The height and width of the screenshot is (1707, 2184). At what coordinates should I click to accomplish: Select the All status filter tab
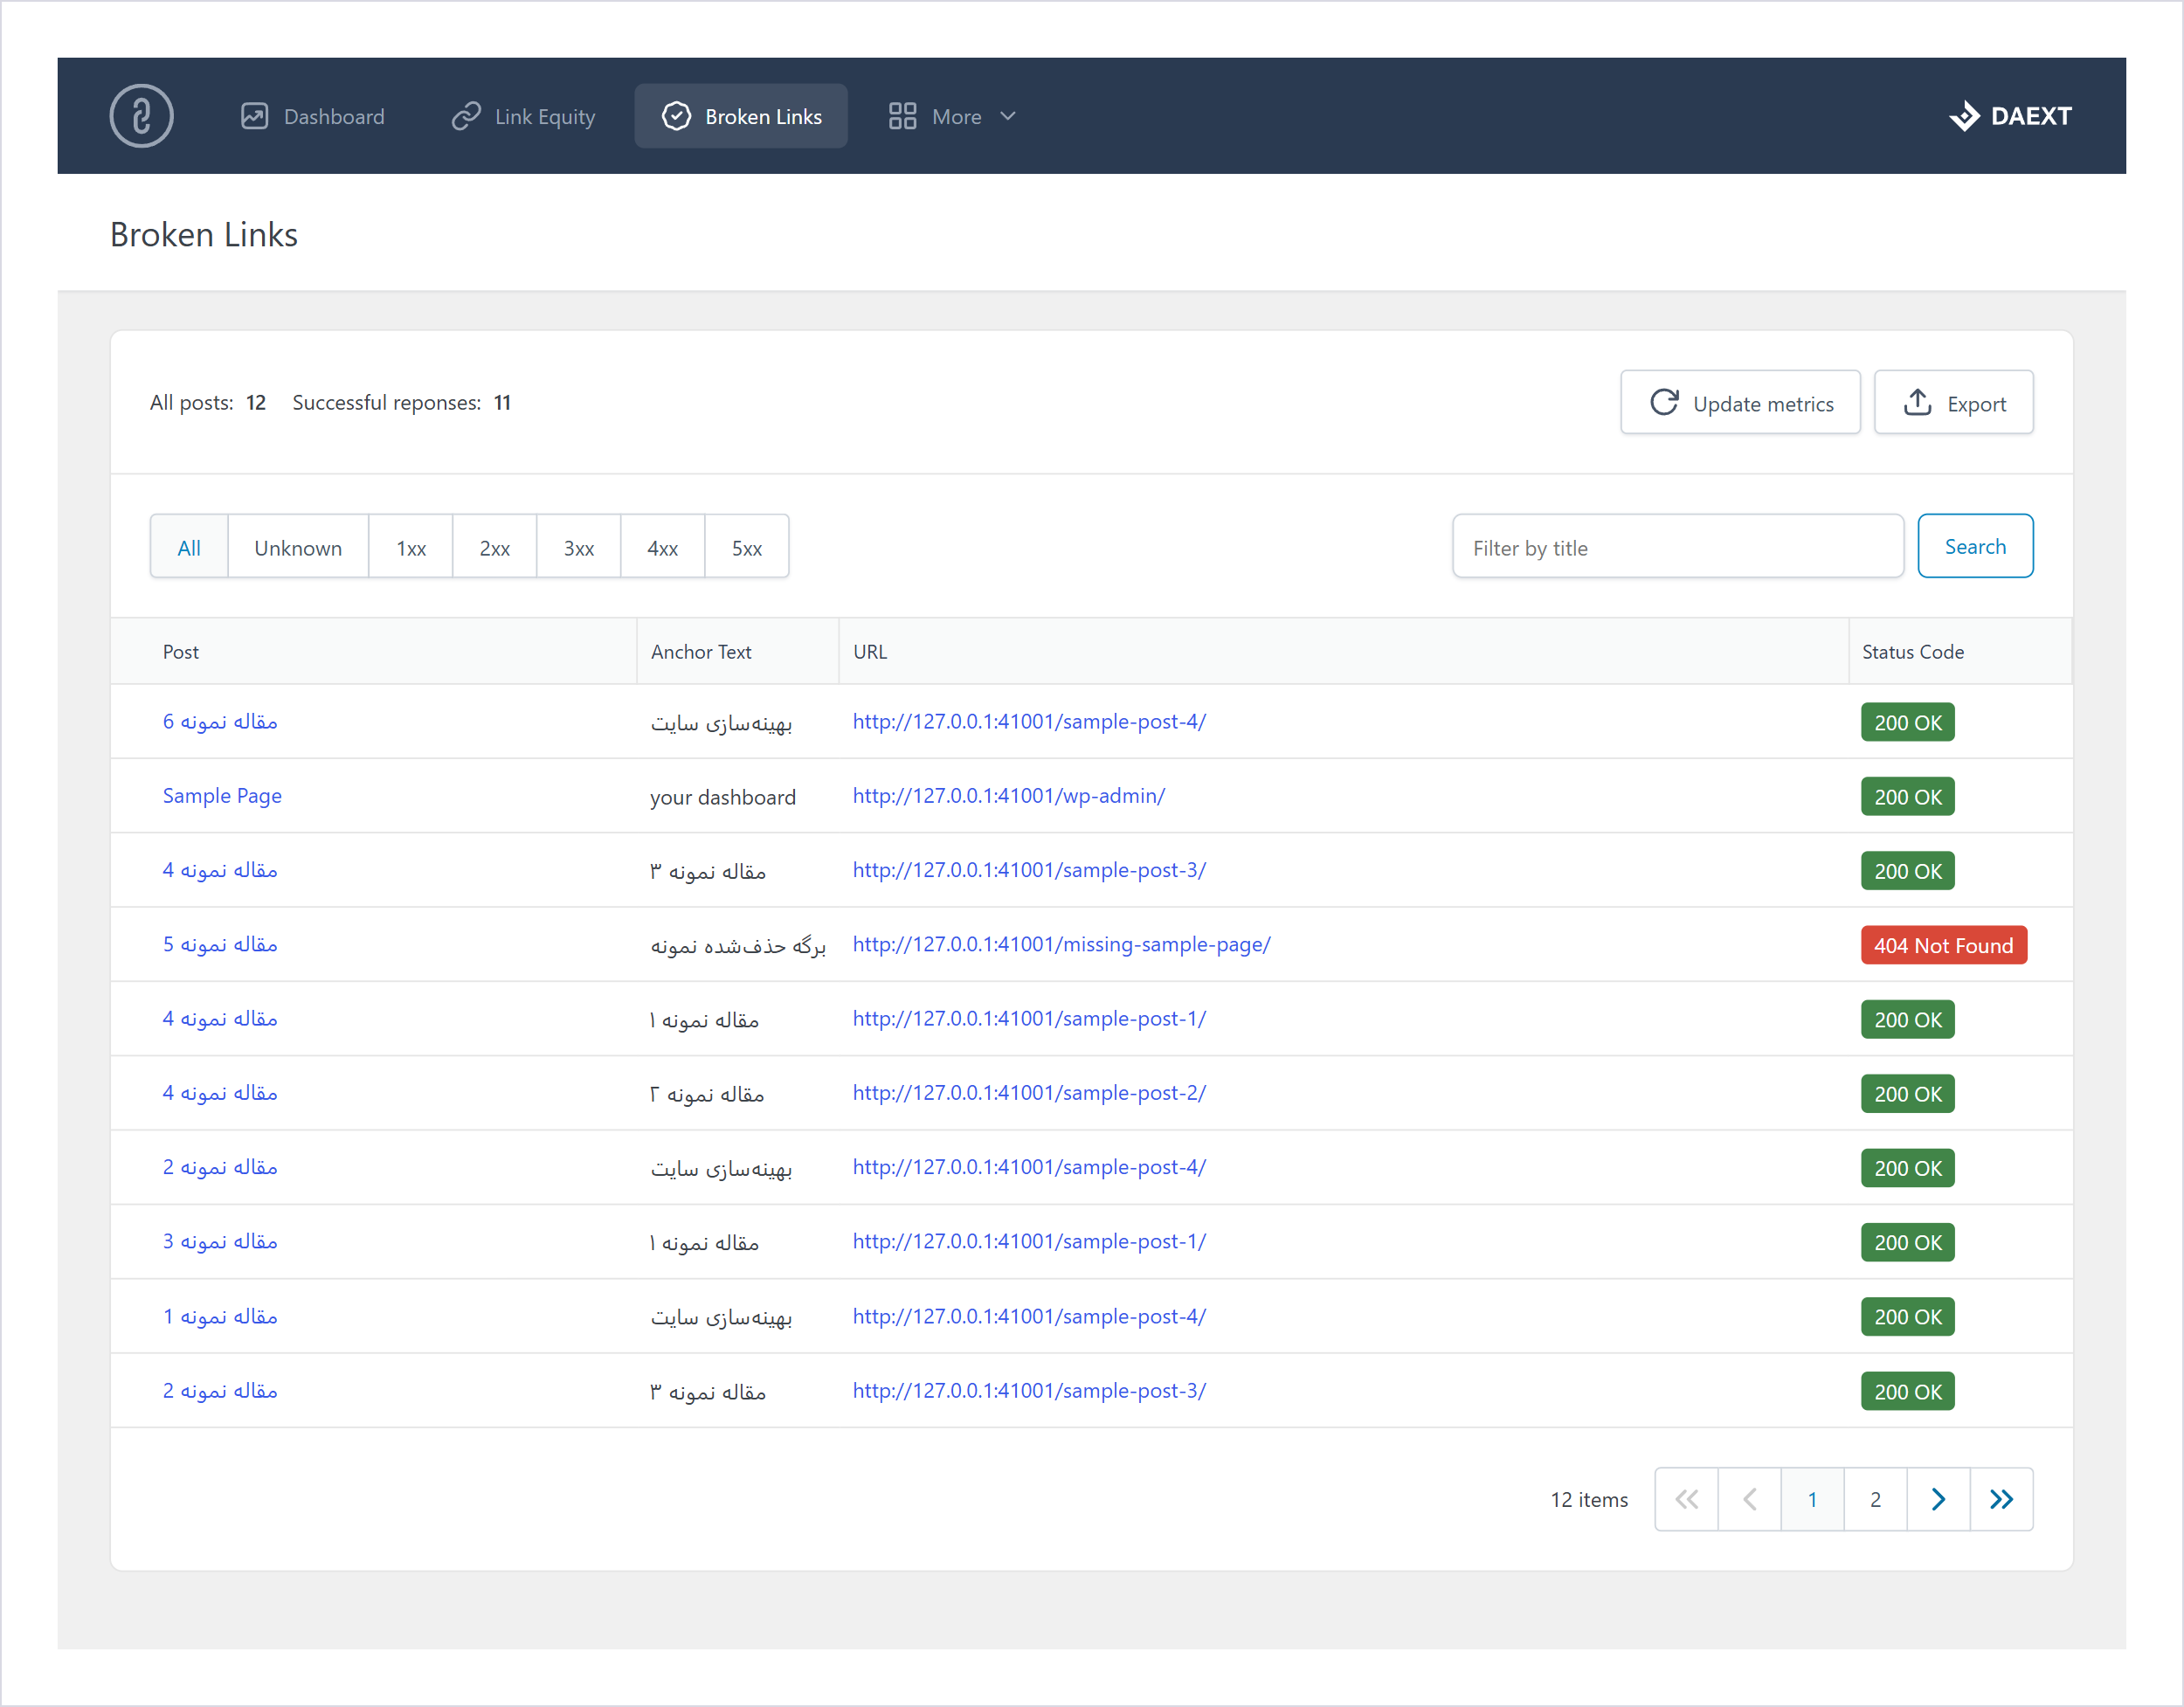[189, 547]
